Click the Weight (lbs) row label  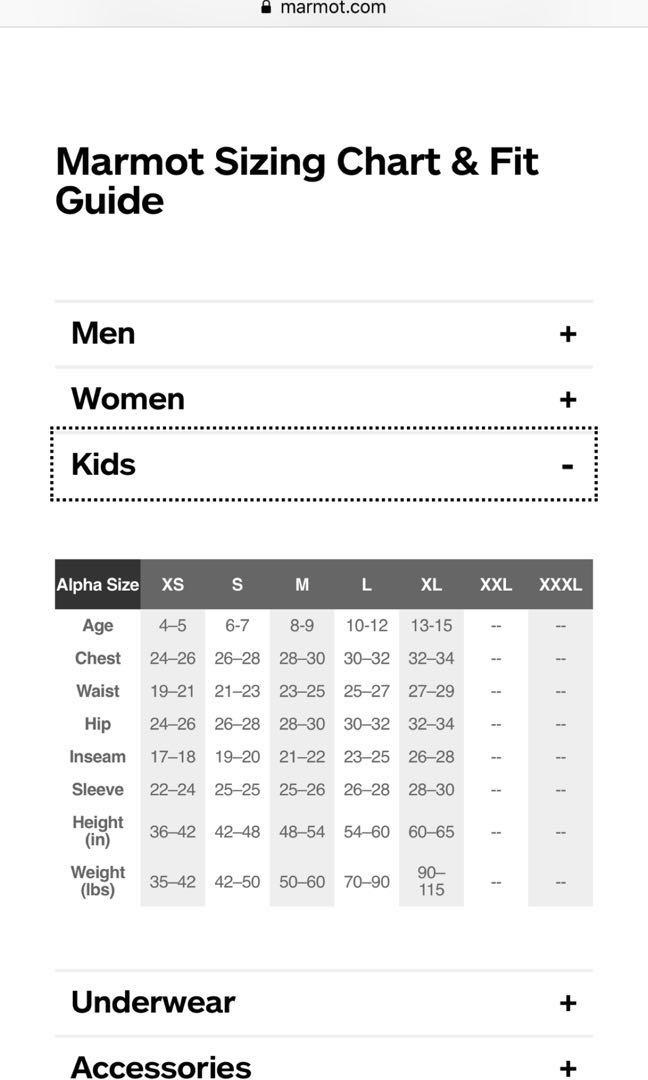point(98,881)
